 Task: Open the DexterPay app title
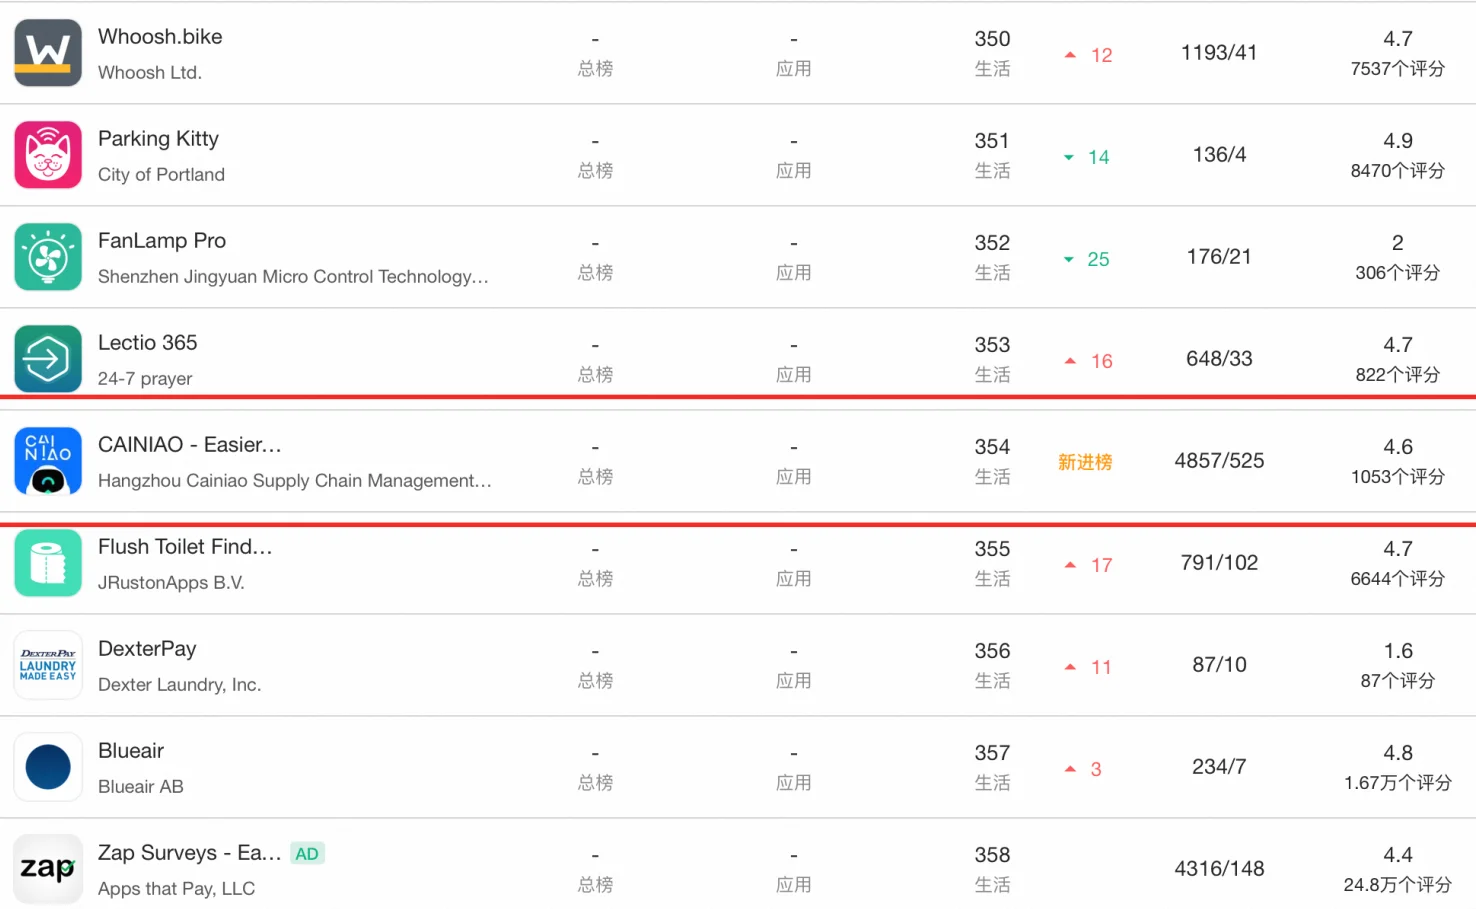click(x=147, y=649)
